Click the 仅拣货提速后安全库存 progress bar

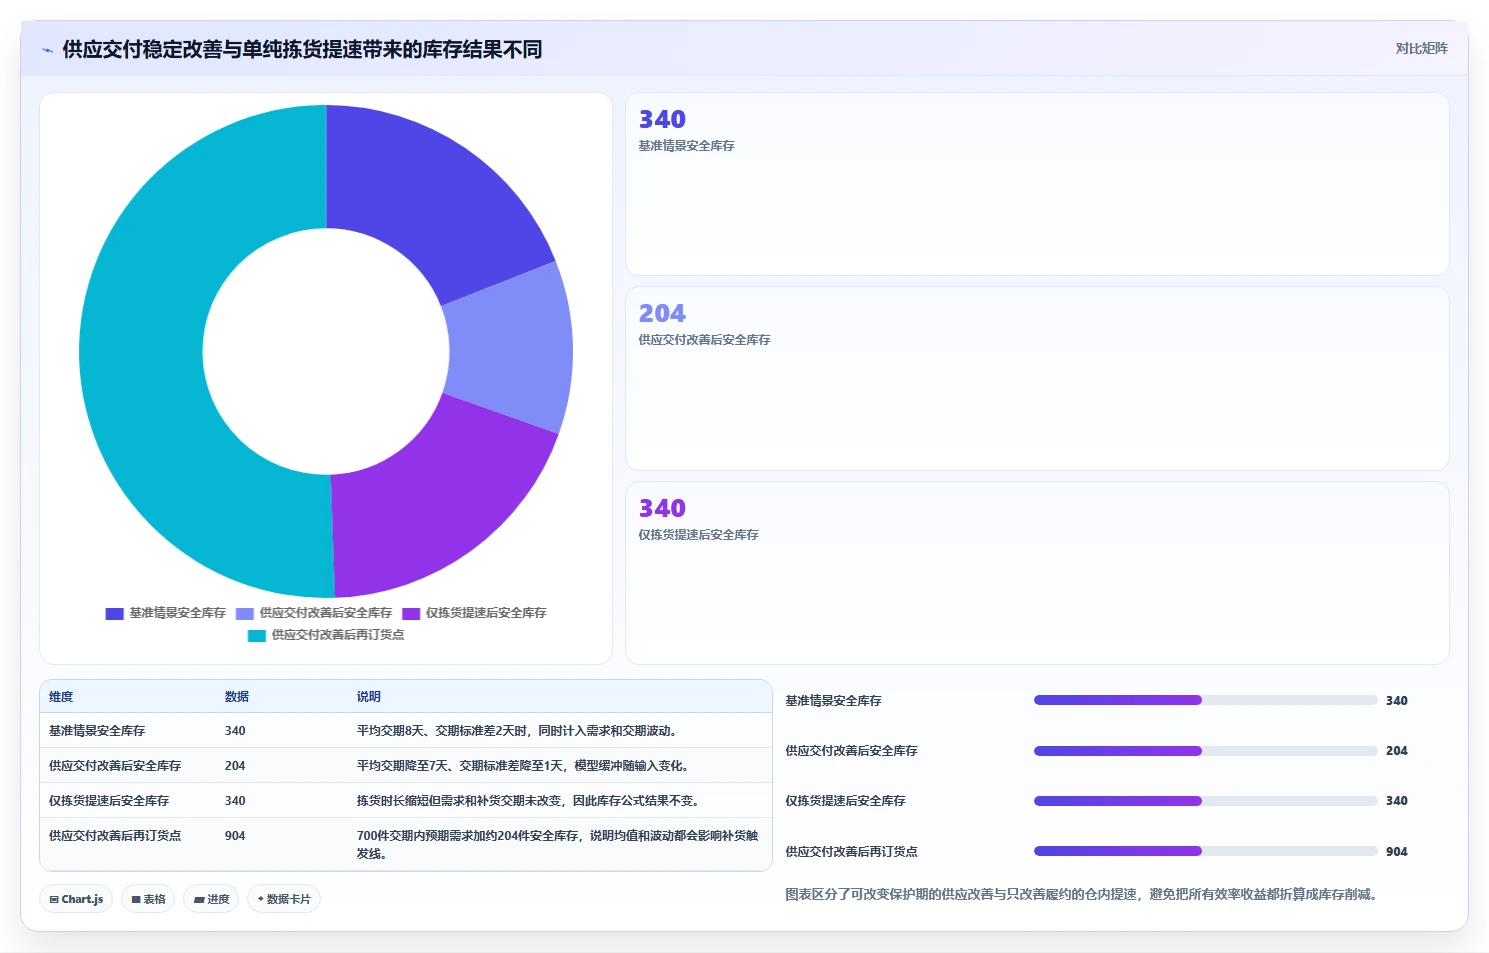point(1205,801)
